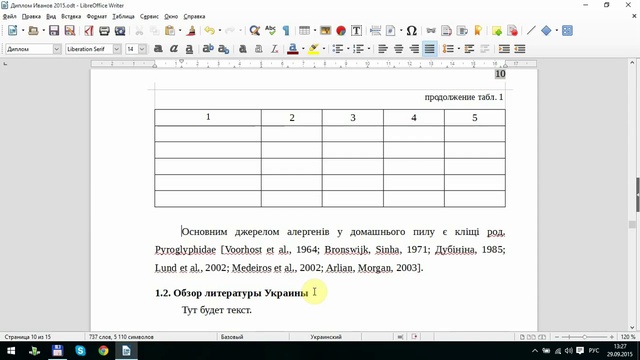This screenshot has width=640, height=360.
Task: Open the Сервис menu
Action: [x=149, y=16]
